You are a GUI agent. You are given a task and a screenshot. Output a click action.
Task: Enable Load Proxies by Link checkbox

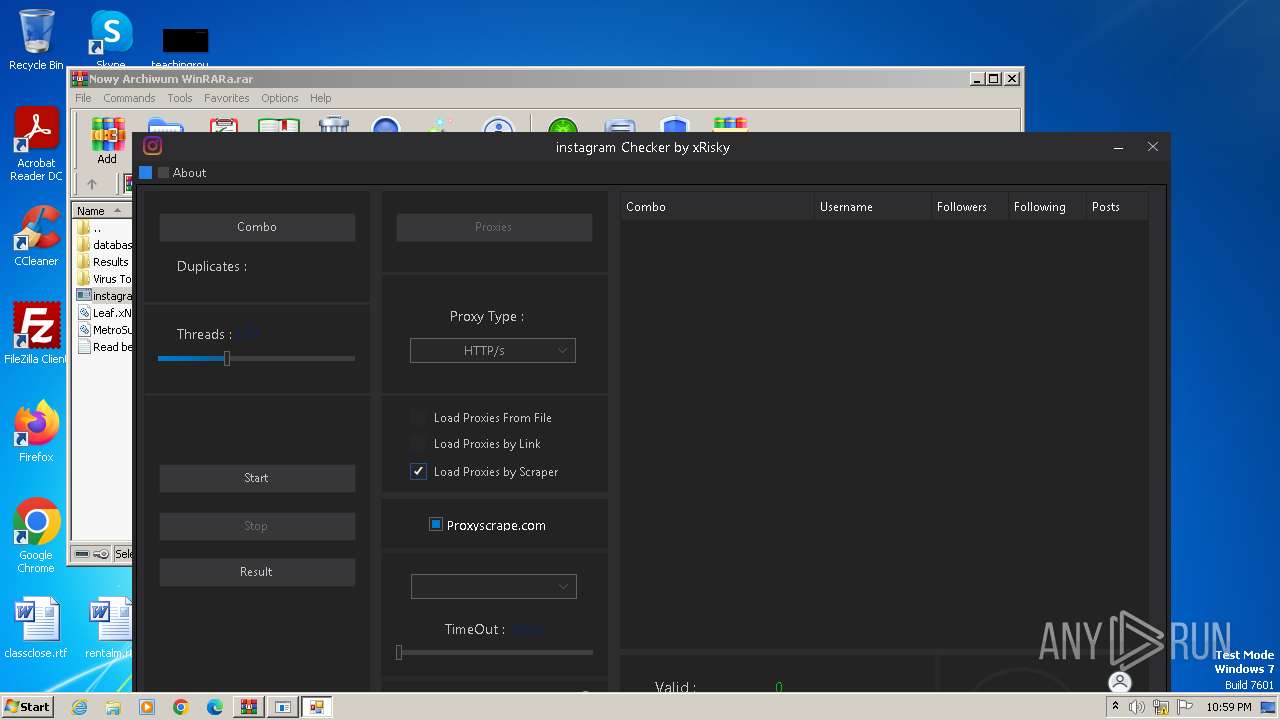pyautogui.click(x=418, y=444)
